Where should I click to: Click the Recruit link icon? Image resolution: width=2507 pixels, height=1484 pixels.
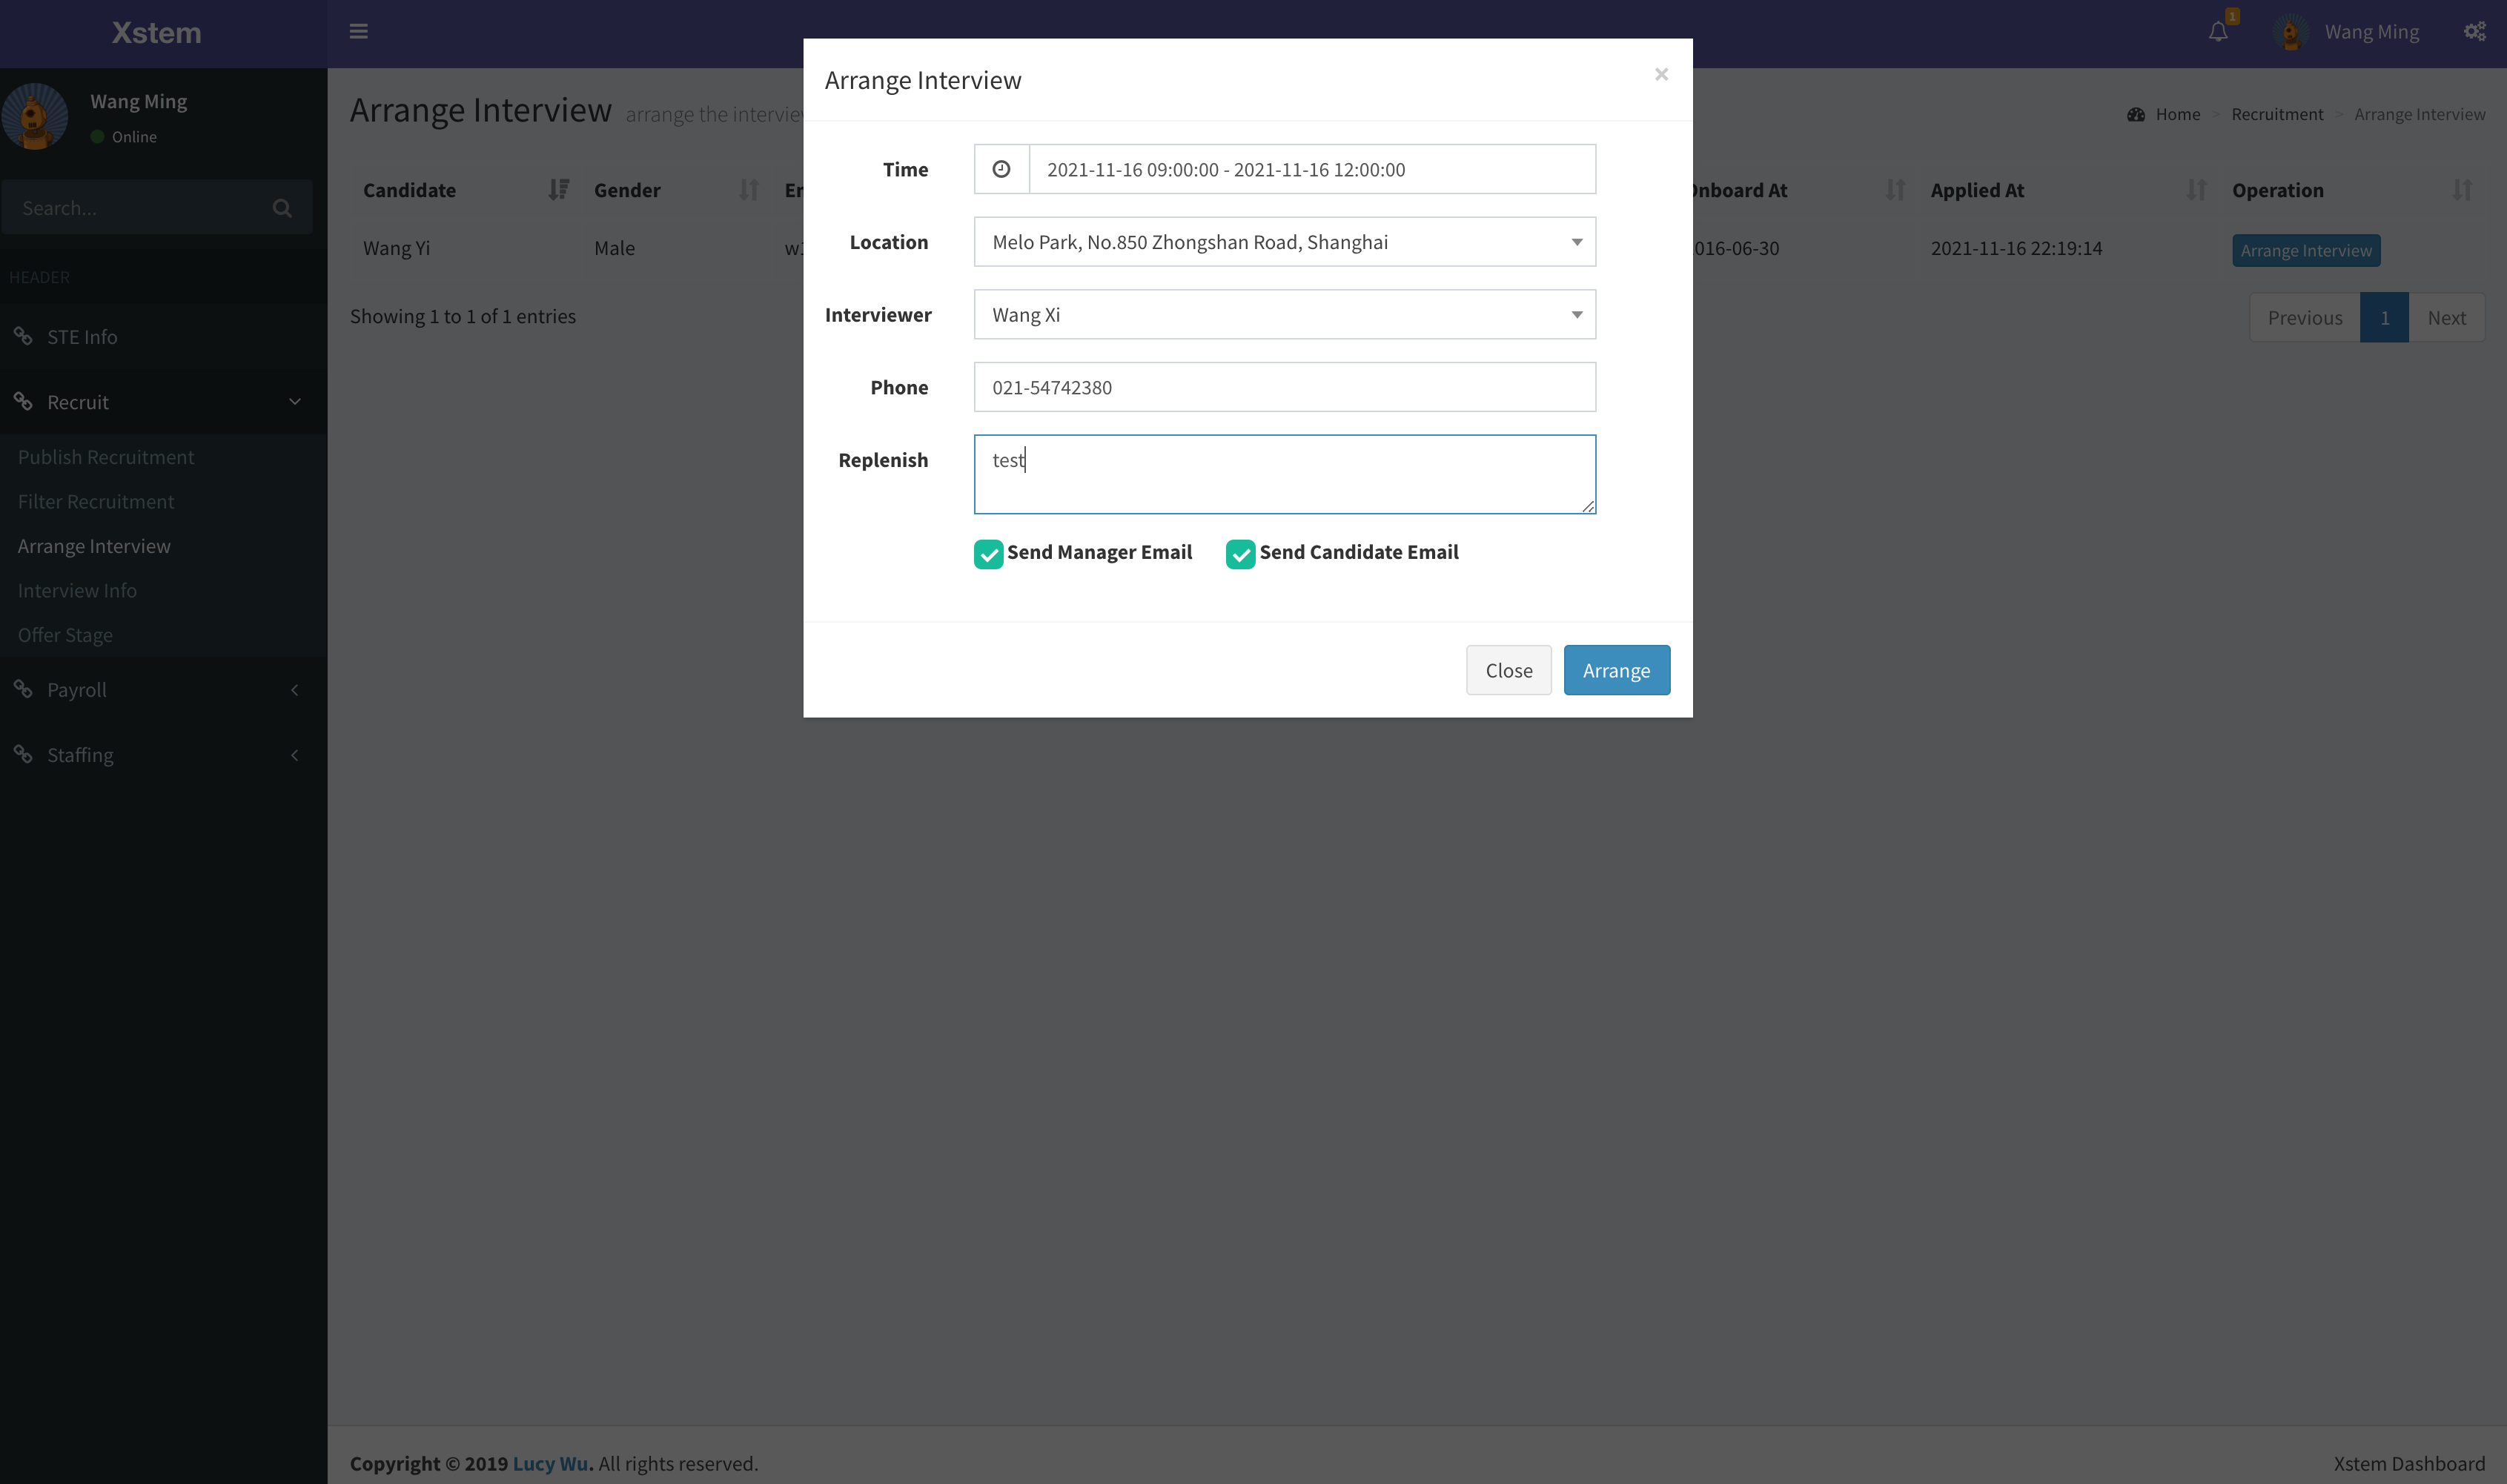coord(23,401)
